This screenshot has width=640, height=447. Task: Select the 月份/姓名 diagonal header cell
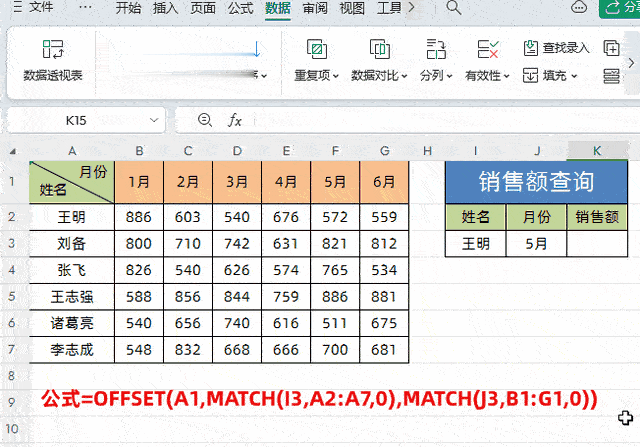click(72, 182)
